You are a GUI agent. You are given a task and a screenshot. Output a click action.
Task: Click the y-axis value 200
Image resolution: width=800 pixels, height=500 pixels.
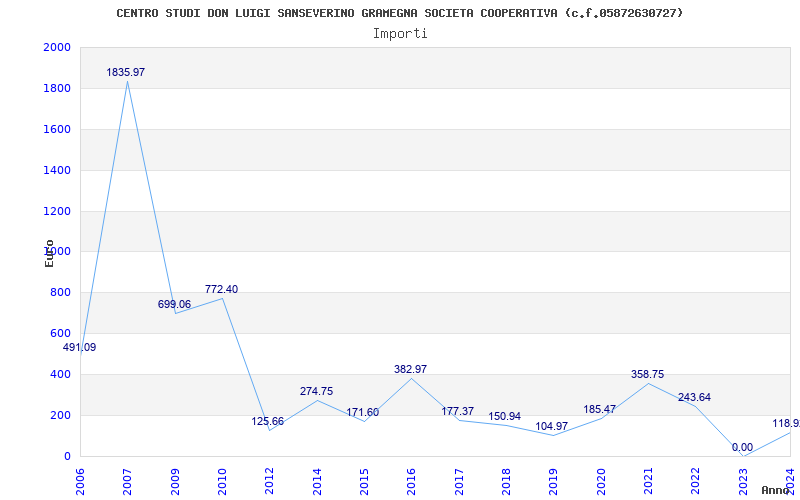(60, 415)
